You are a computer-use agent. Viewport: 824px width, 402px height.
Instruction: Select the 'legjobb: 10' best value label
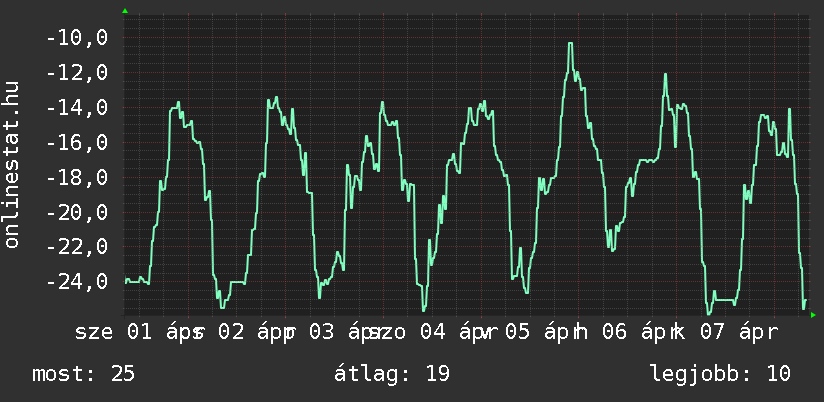[x=720, y=374]
